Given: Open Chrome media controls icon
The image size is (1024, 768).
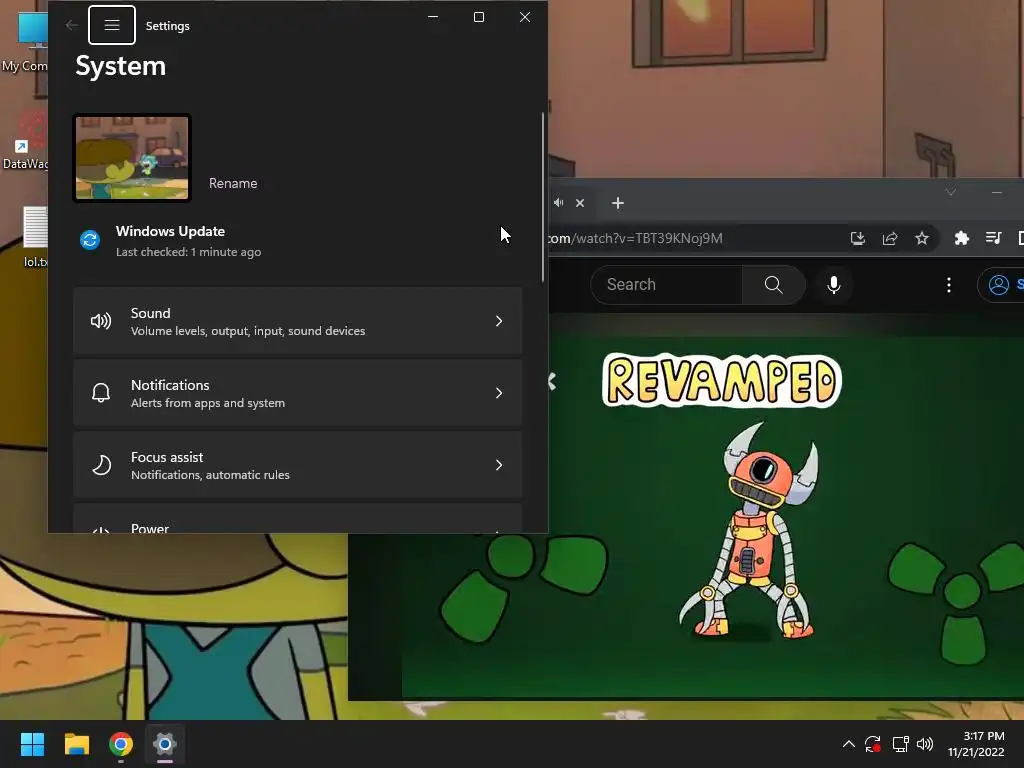Looking at the screenshot, I should coord(993,238).
